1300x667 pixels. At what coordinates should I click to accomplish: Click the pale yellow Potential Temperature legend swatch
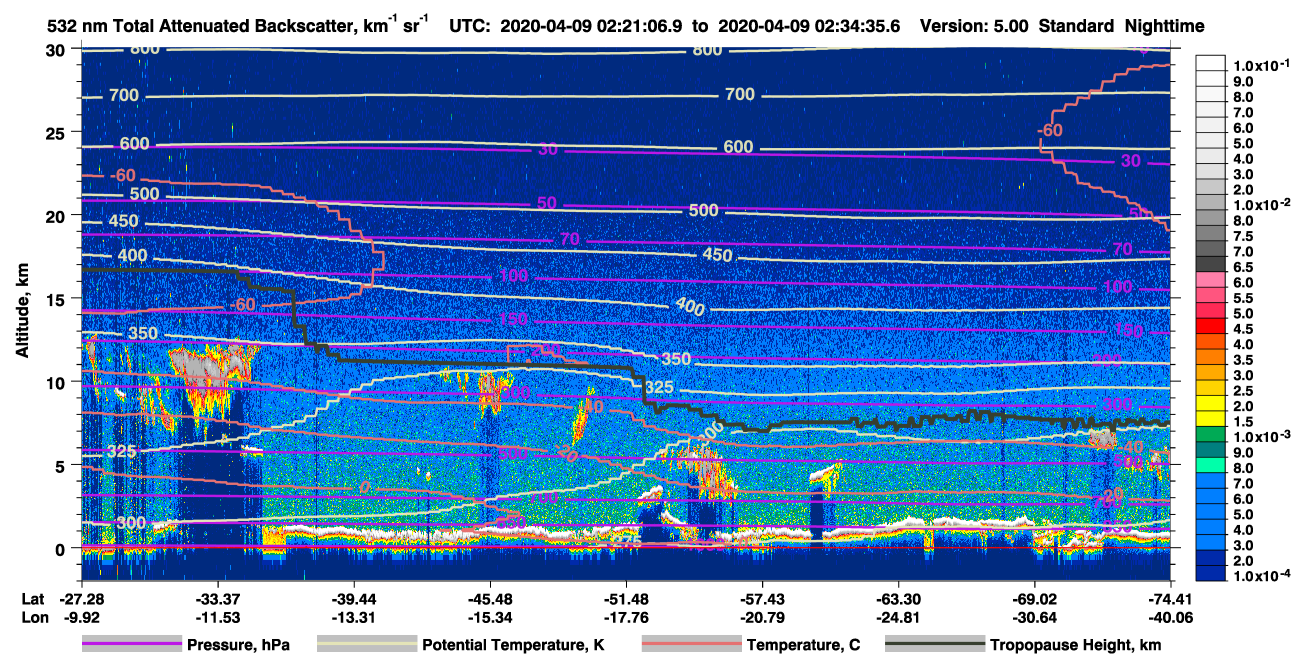(x=367, y=645)
